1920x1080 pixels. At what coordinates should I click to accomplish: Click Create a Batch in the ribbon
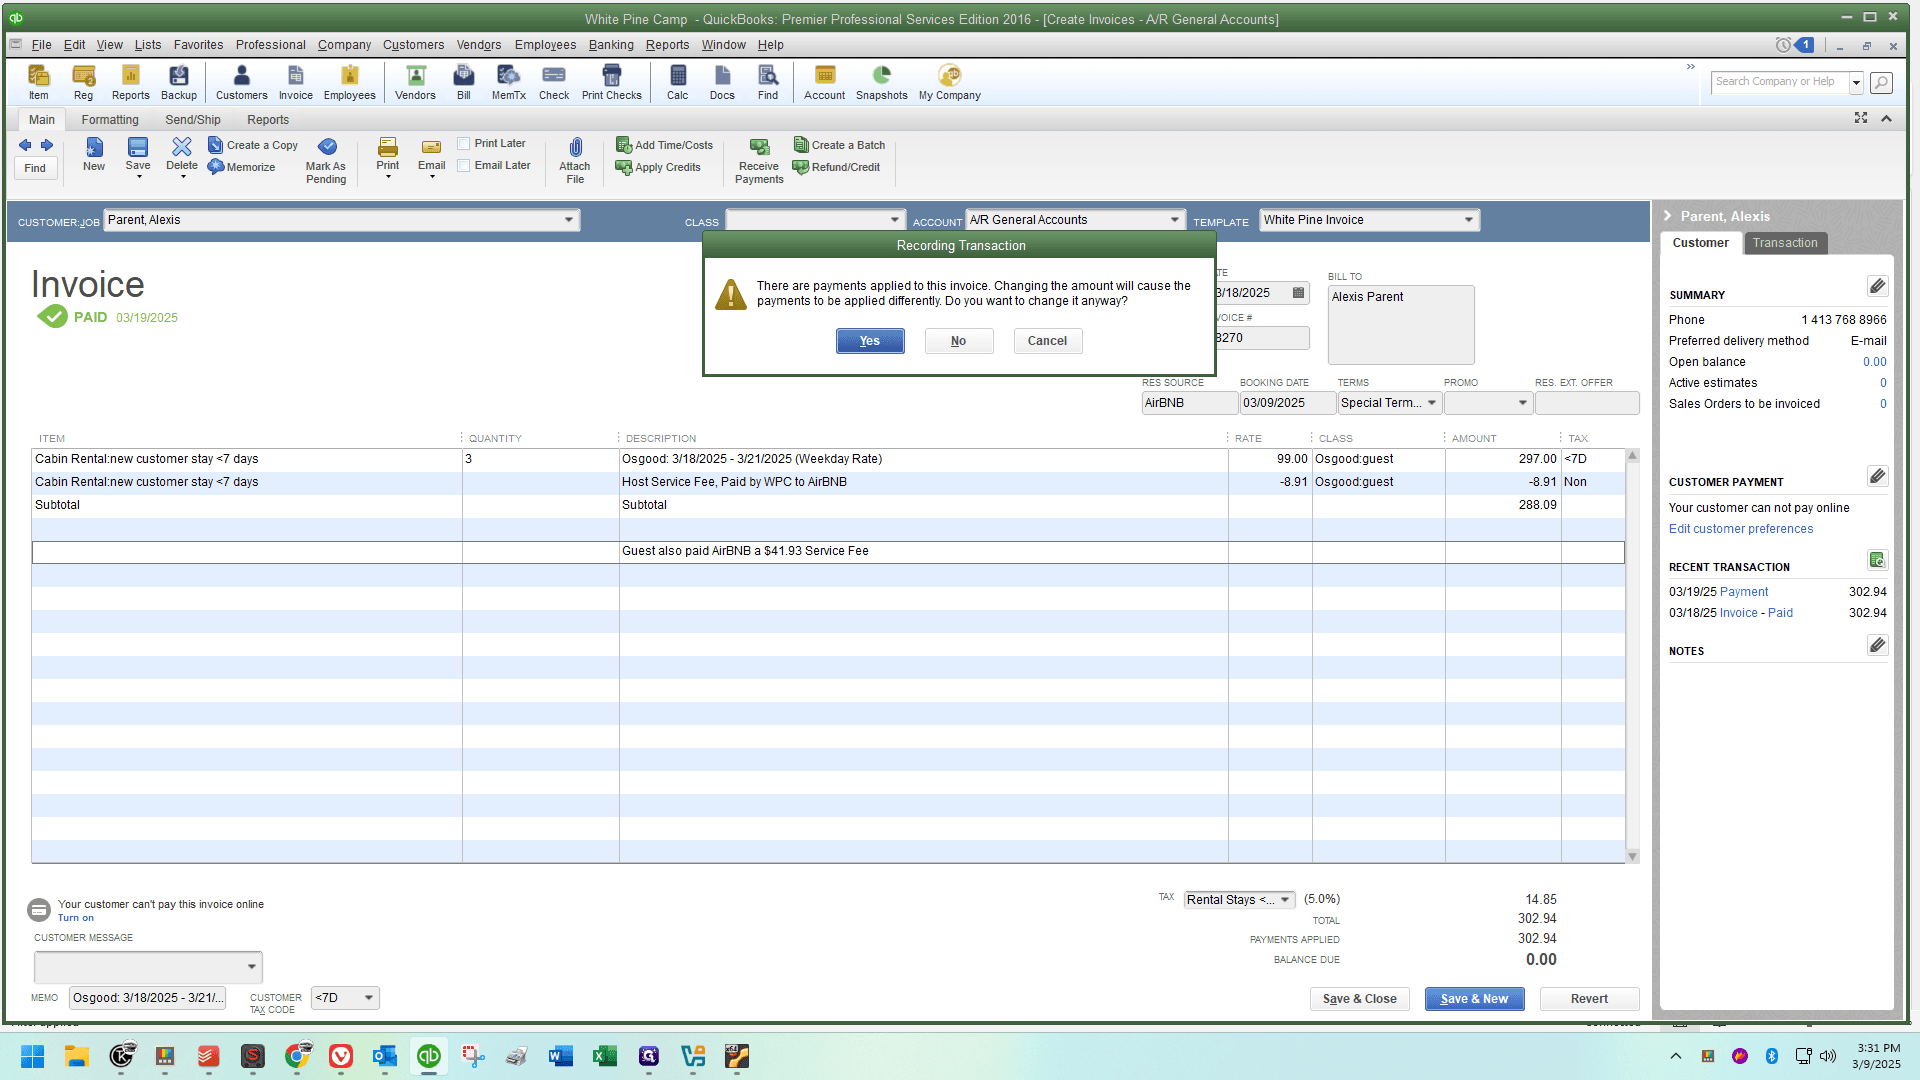(x=840, y=145)
